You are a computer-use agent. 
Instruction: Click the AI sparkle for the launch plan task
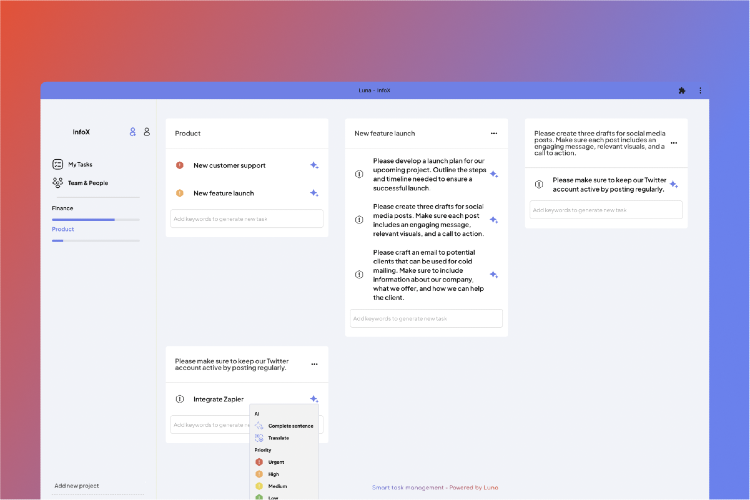click(494, 174)
